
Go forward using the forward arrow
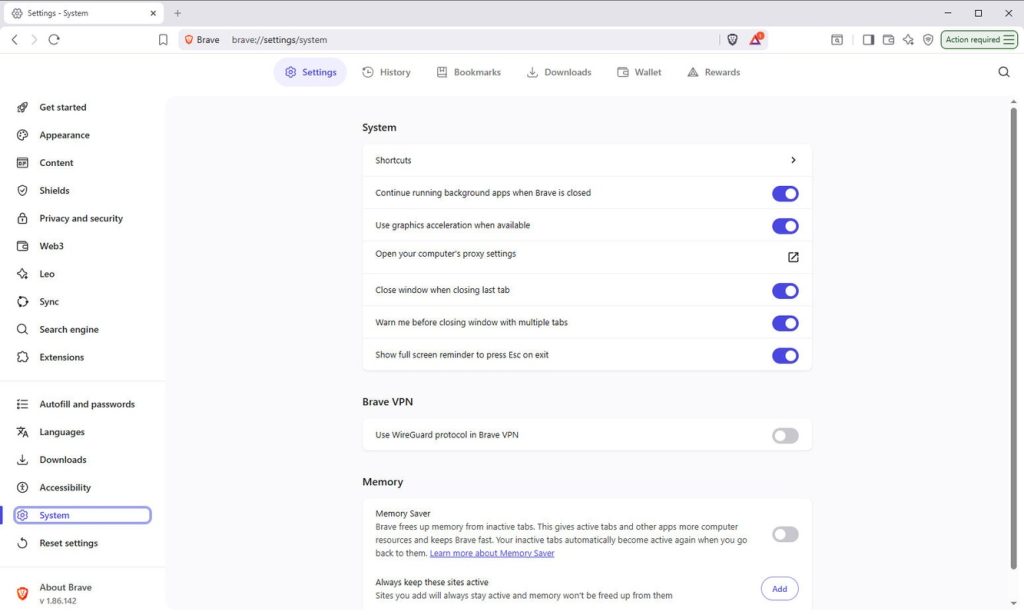[x=35, y=40]
